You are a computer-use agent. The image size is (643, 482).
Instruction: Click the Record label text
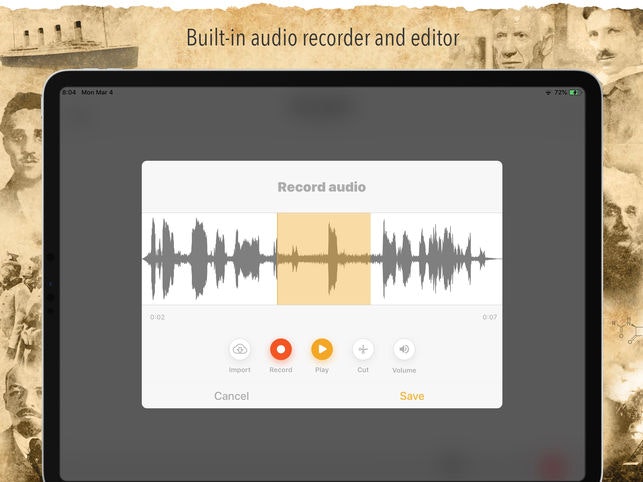281,370
